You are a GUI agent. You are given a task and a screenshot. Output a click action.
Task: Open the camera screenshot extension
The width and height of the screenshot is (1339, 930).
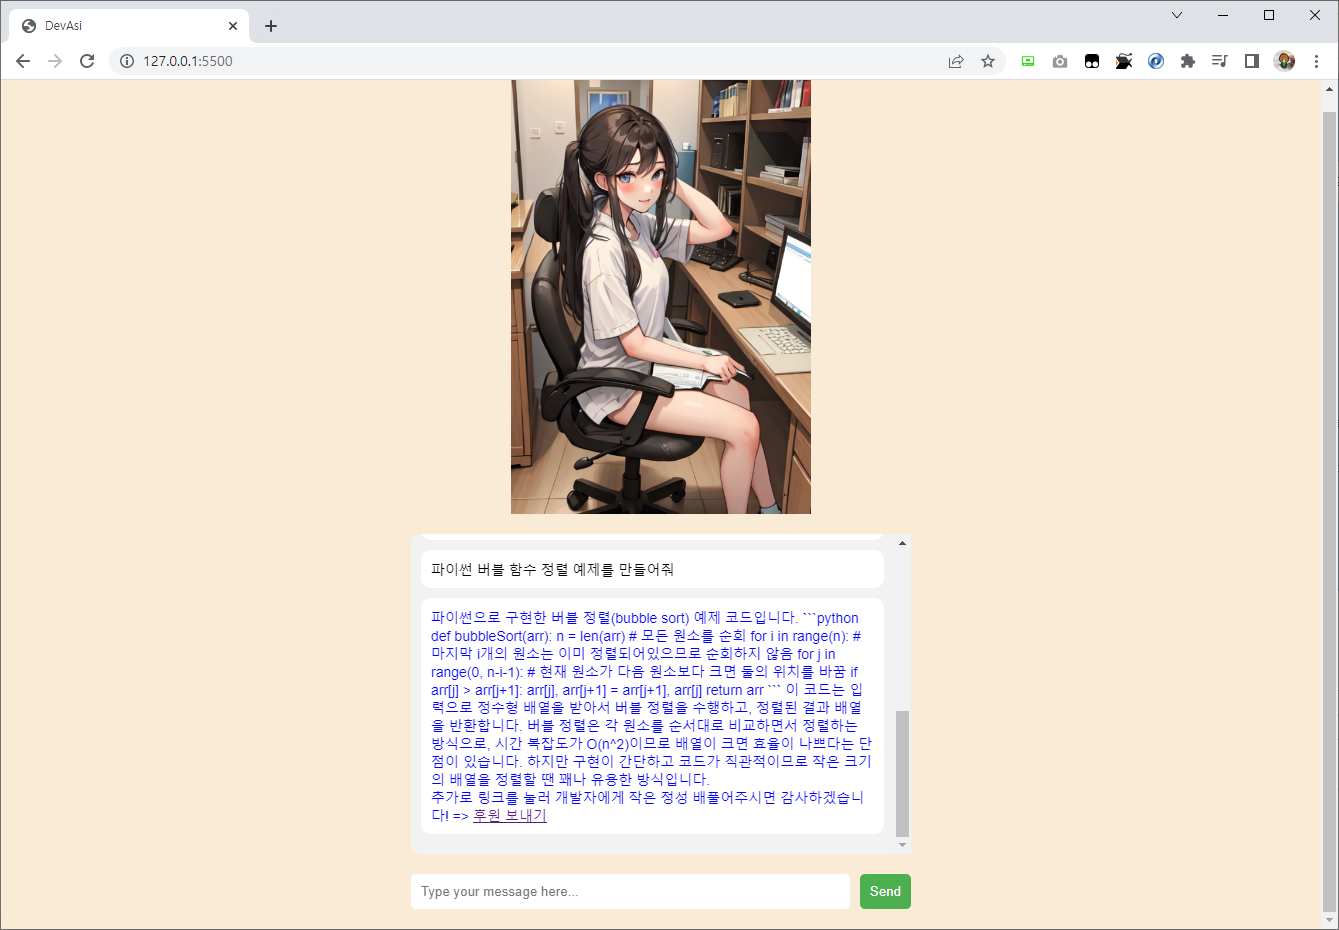[x=1060, y=61]
